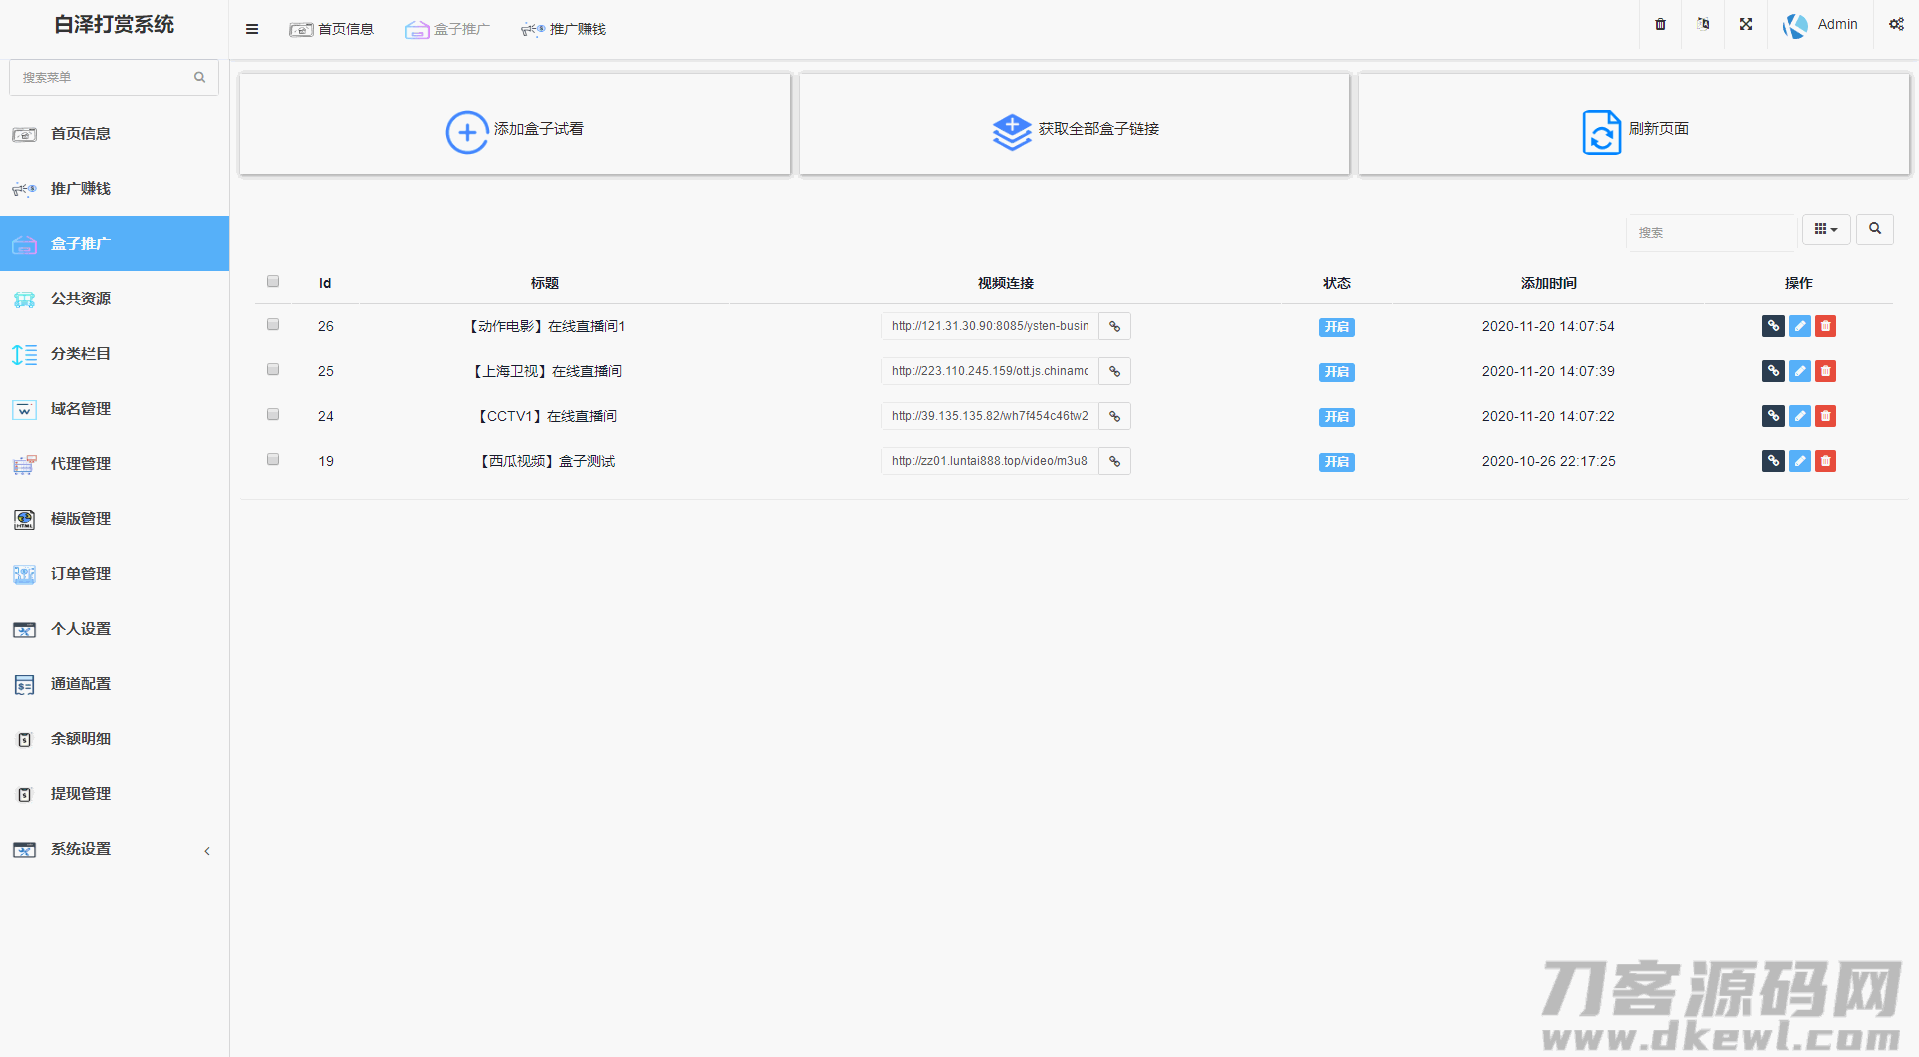The width and height of the screenshot is (1919, 1057).
Task: Collapse sidebar with hamburger menu icon
Action: [252, 29]
